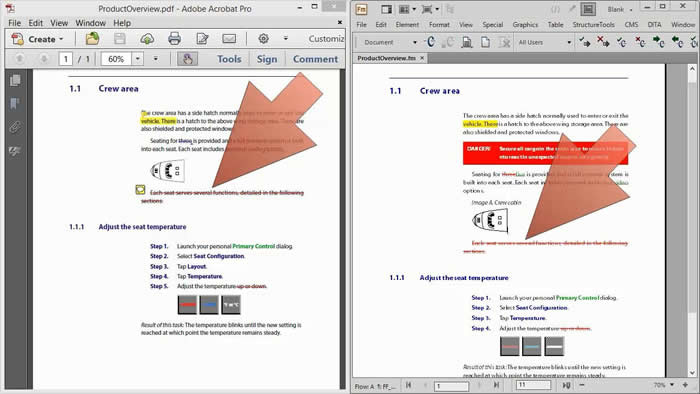Click the Print icon in Acrobat
This screenshot has width=700, height=394.
coord(175,39)
